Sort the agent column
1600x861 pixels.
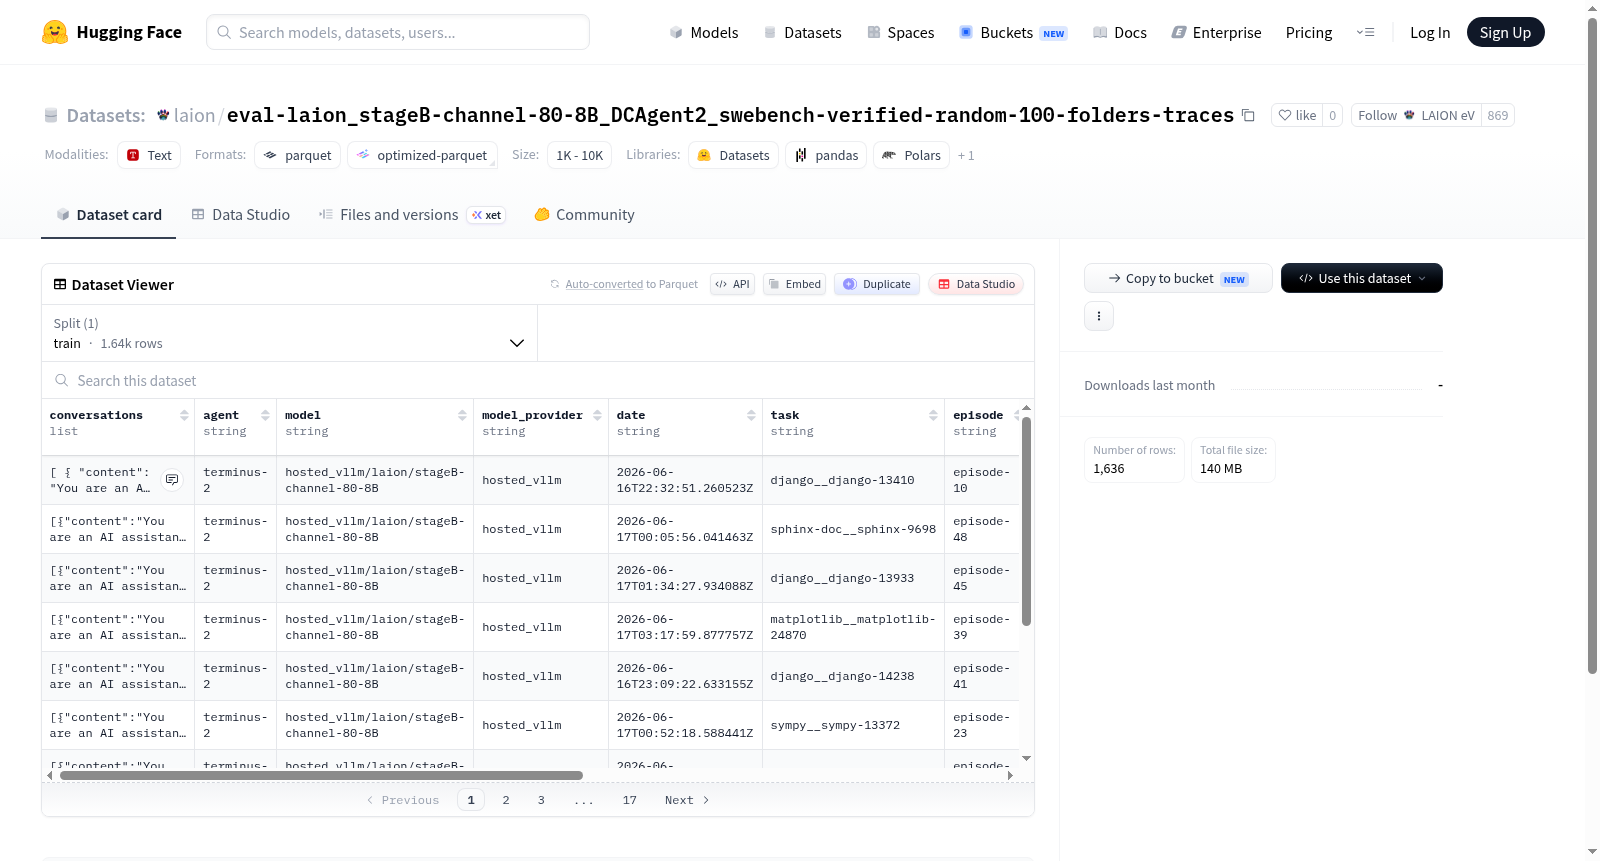[265, 415]
